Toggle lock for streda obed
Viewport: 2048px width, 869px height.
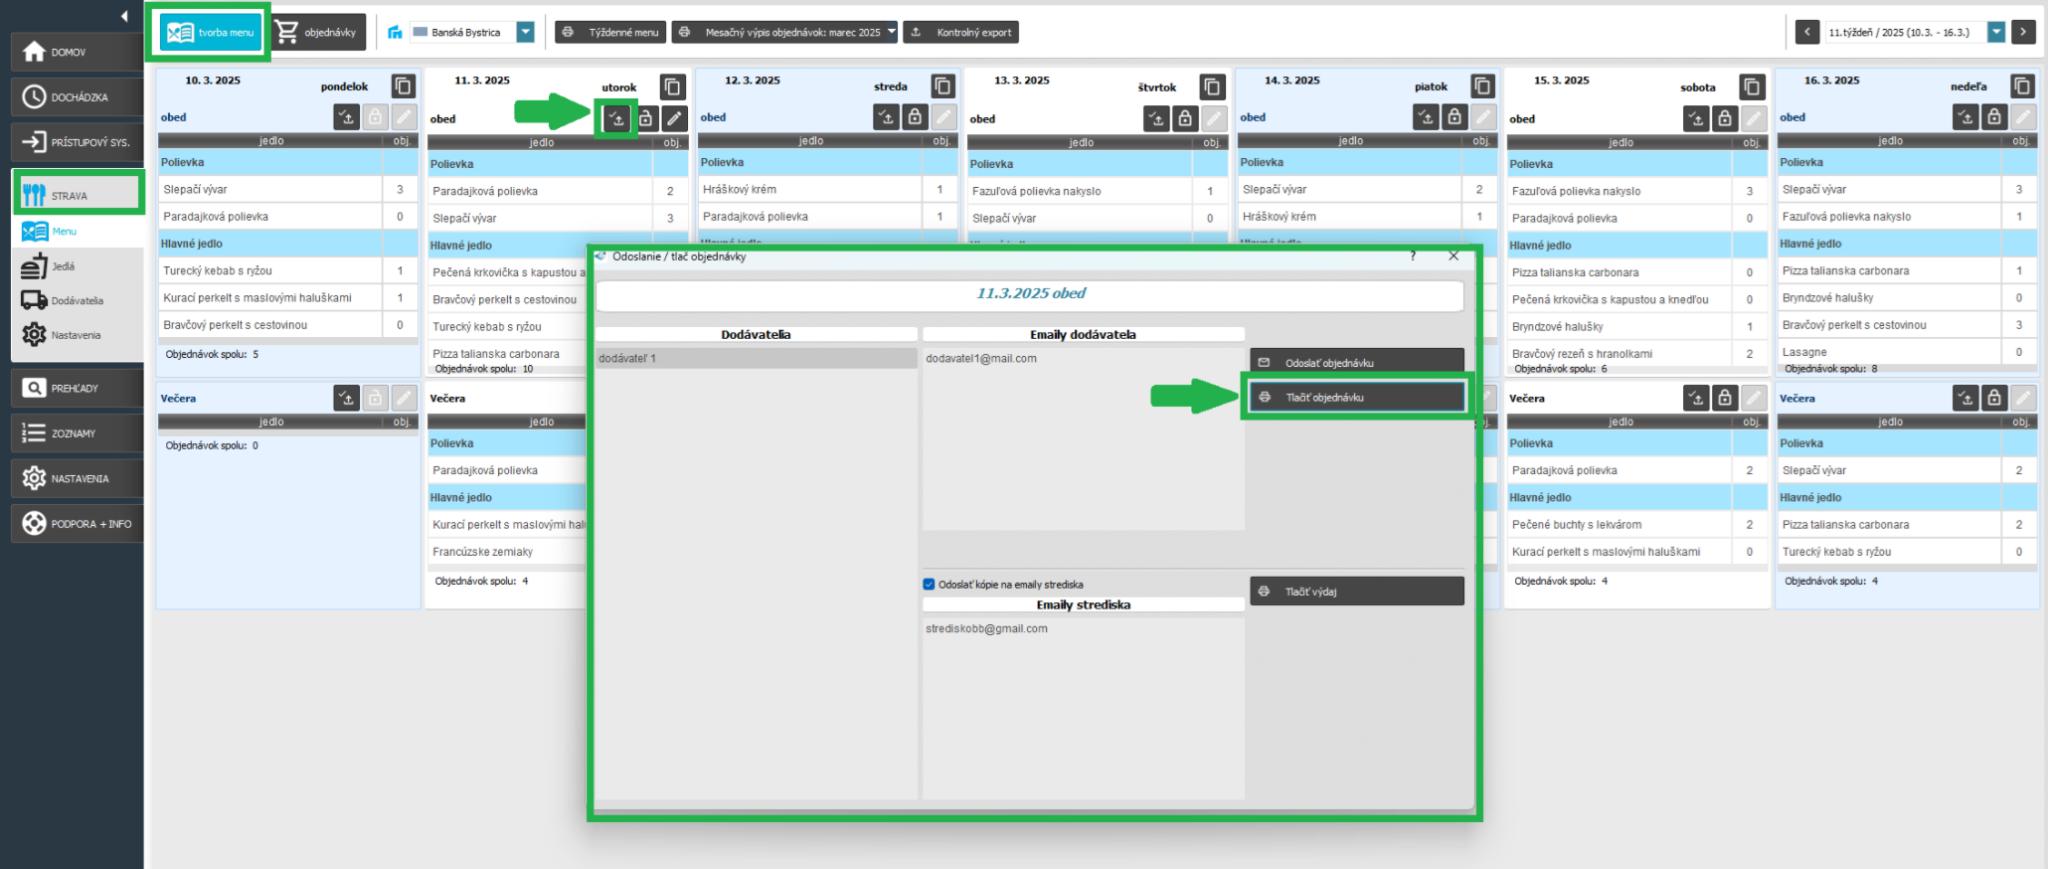click(x=915, y=117)
